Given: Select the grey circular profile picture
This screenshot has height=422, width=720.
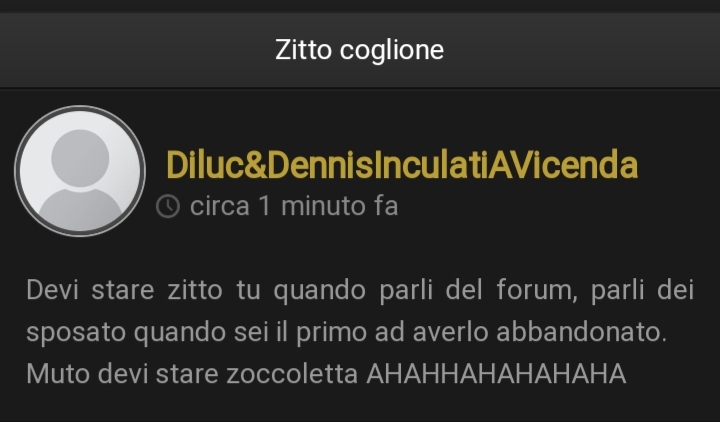Looking at the screenshot, I should click(x=80, y=171).
